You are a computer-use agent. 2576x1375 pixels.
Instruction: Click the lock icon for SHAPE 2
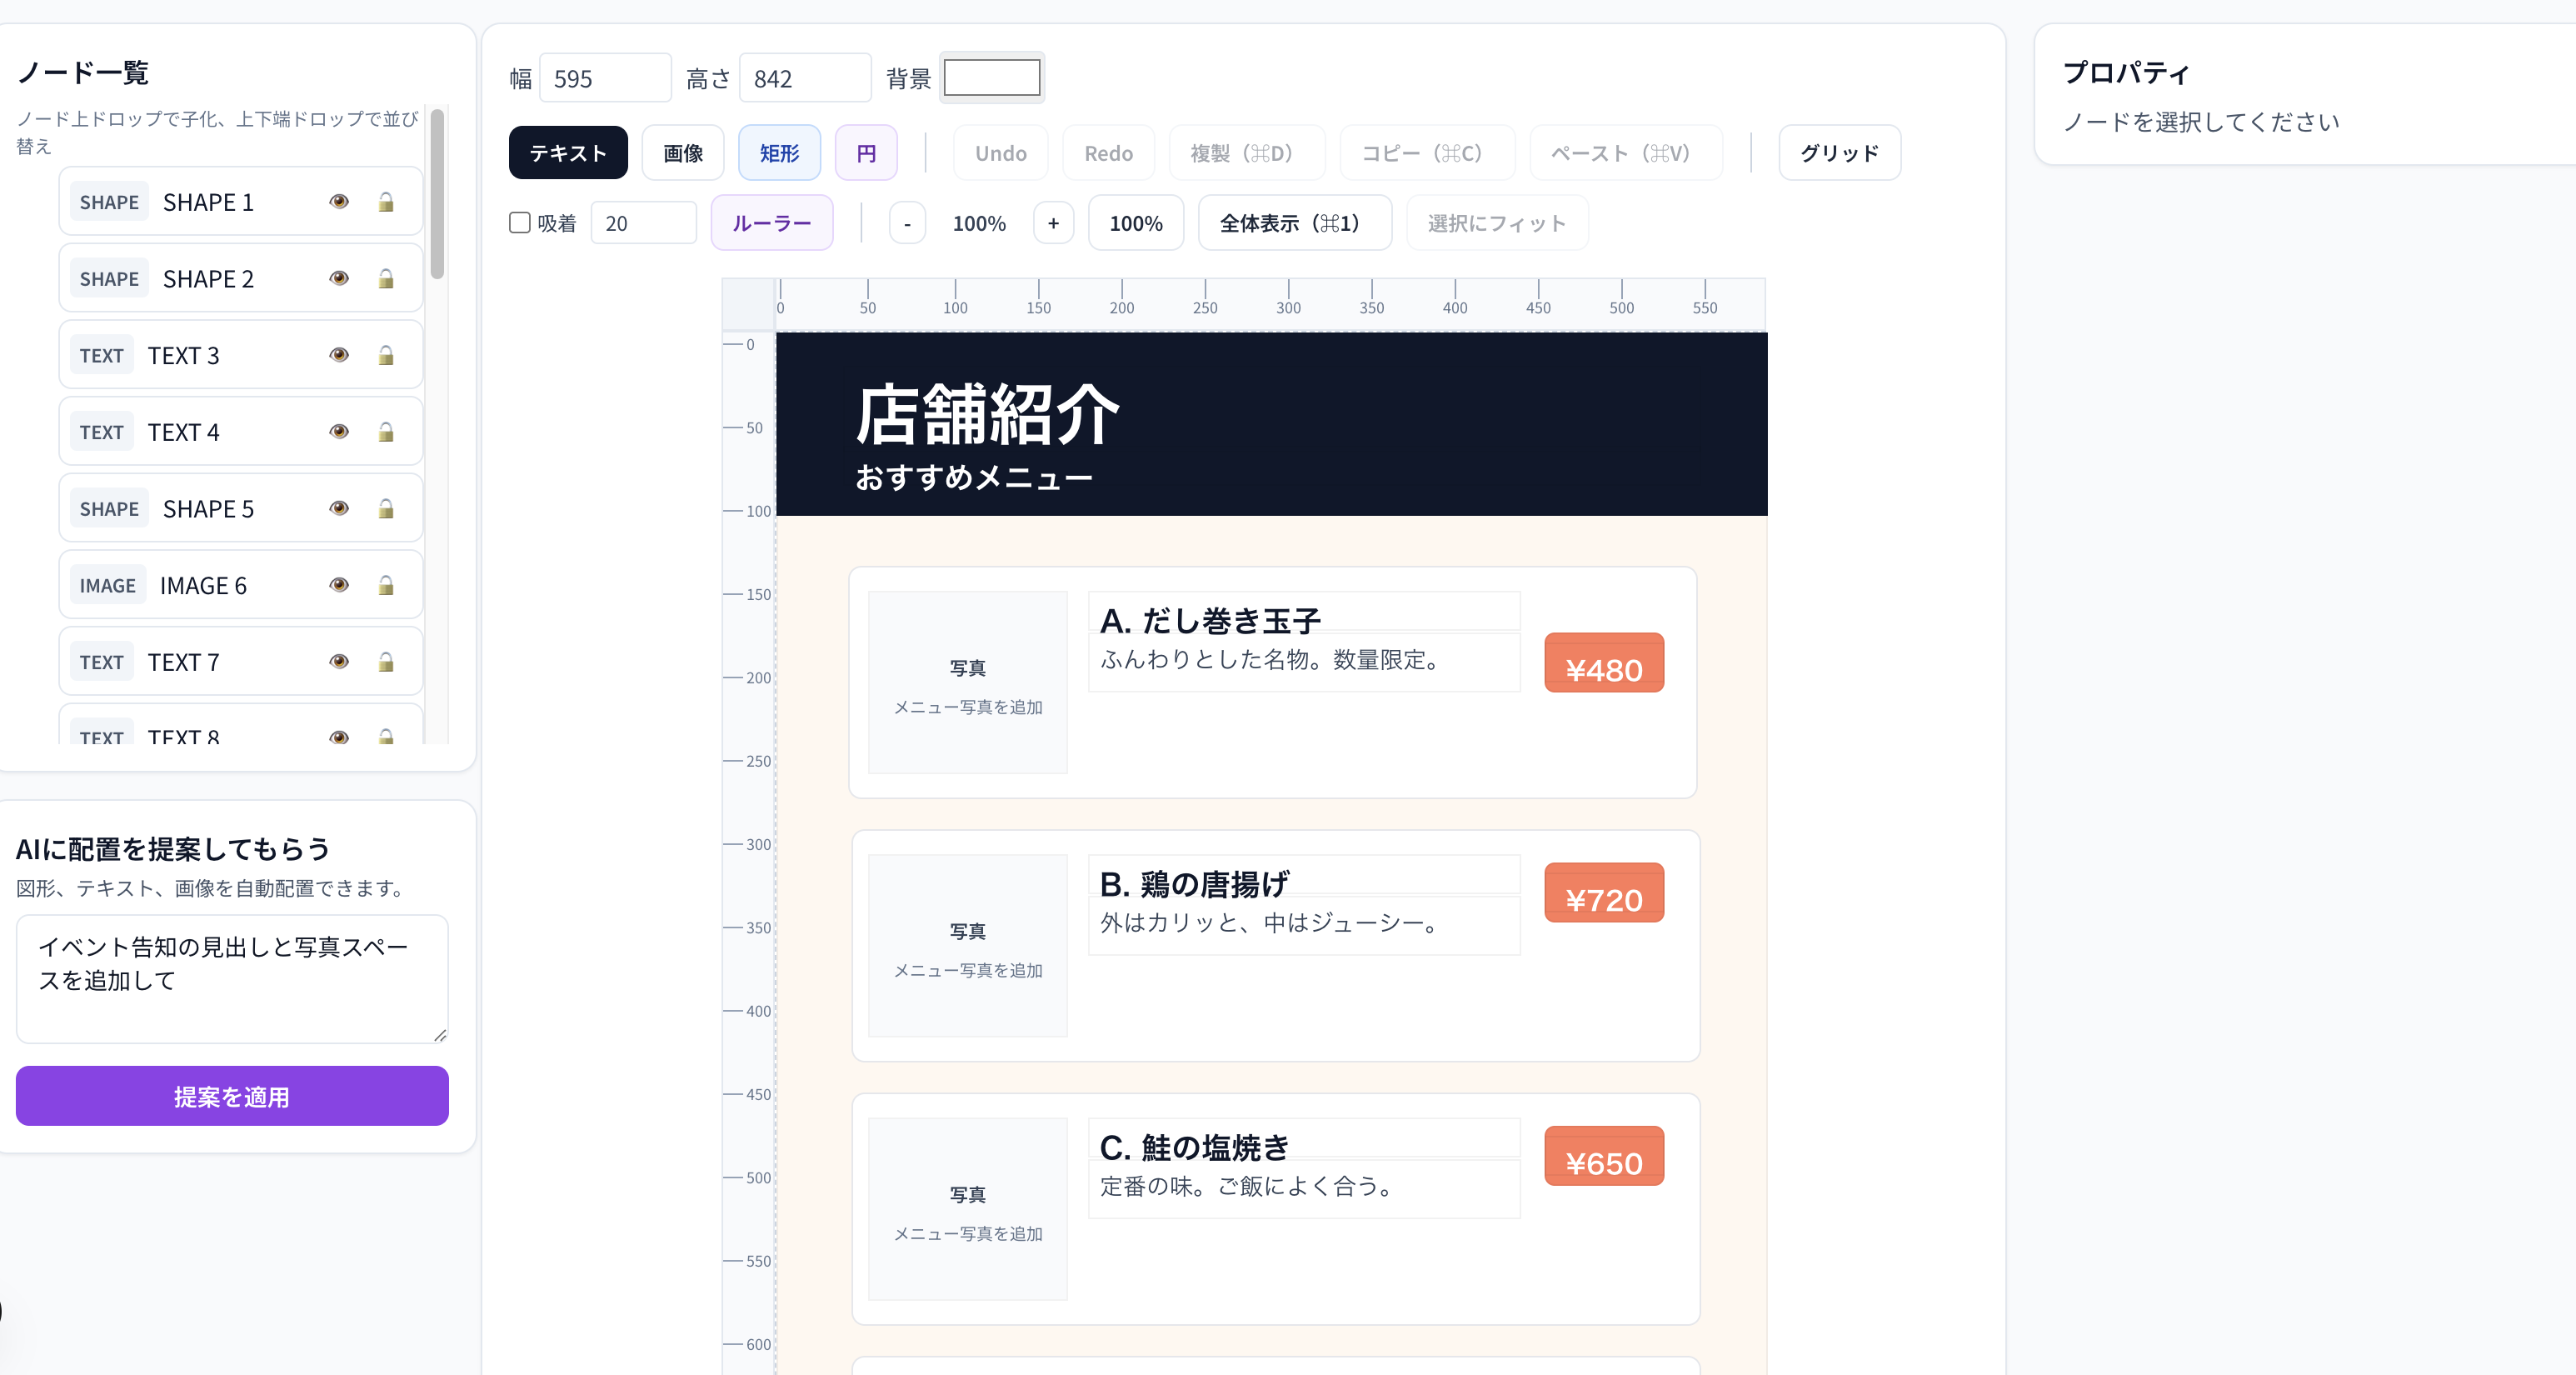385,279
